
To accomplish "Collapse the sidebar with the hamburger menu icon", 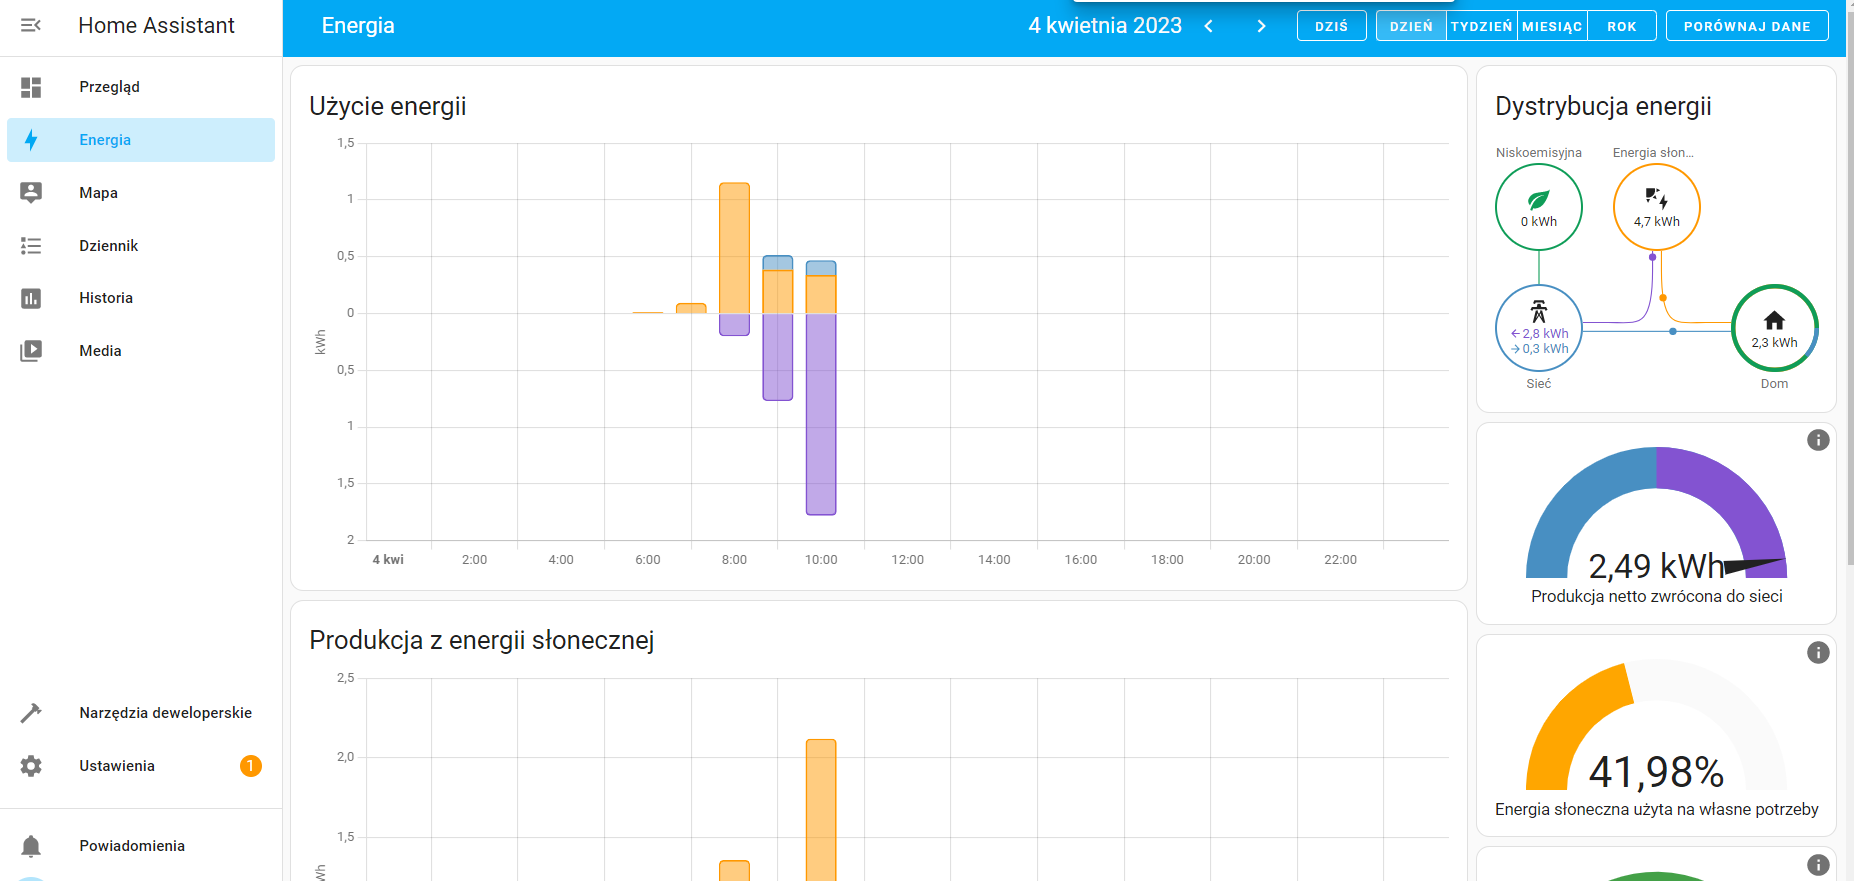I will pyautogui.click(x=31, y=25).
